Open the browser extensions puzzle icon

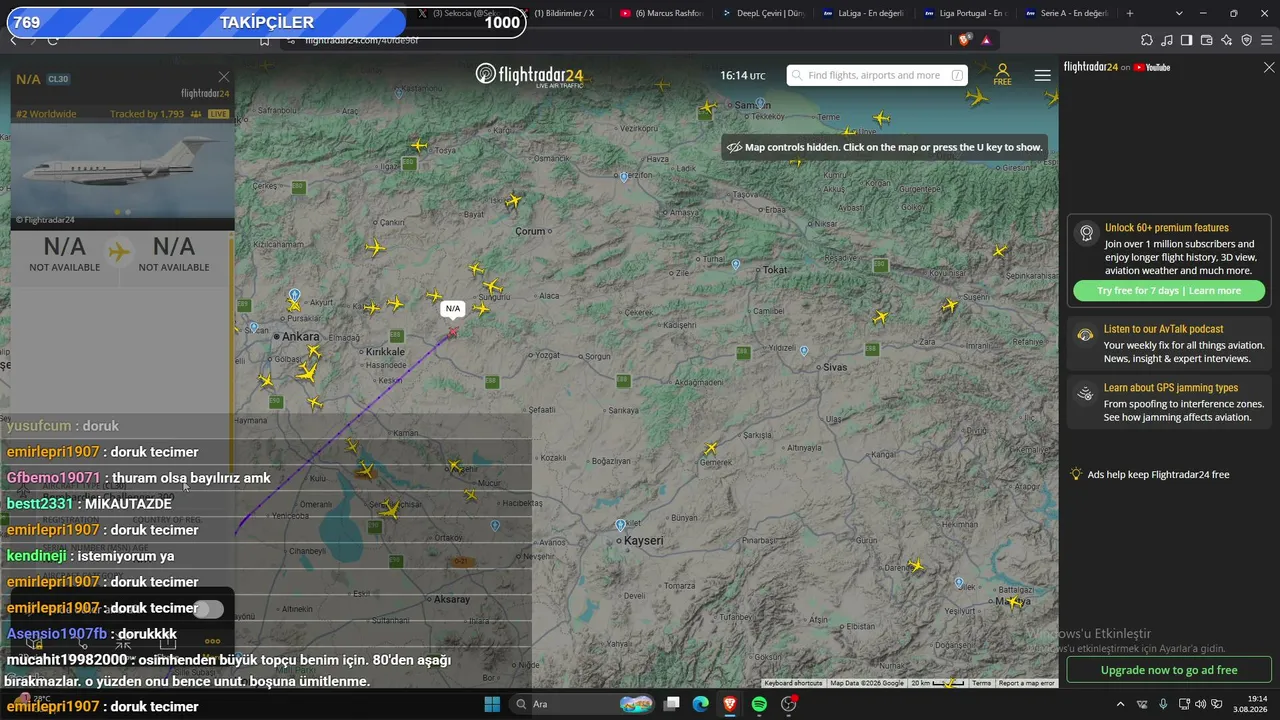click(x=1147, y=40)
